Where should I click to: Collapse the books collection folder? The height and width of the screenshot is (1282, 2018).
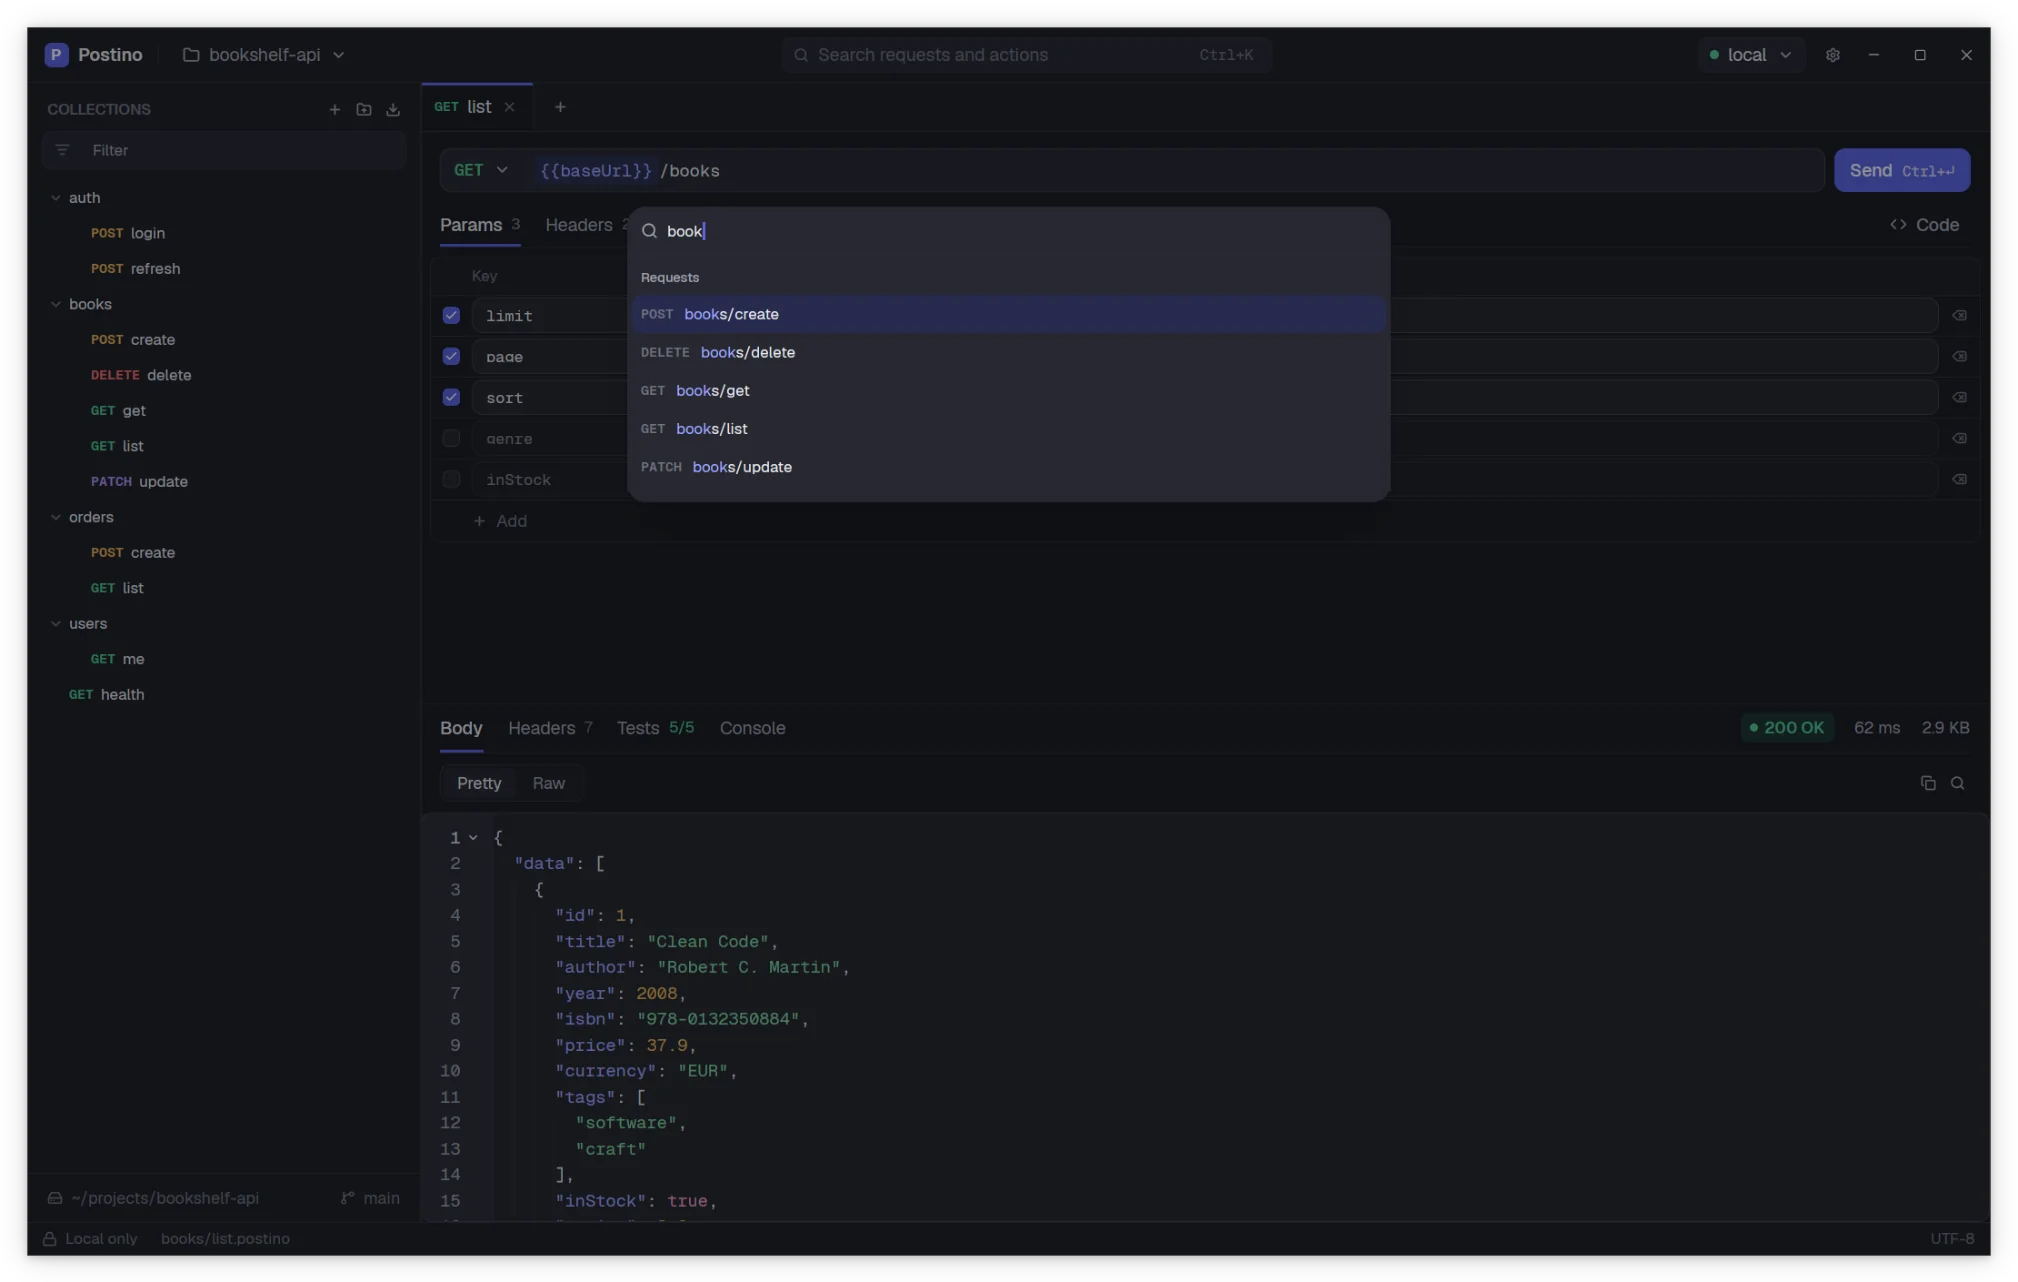point(56,304)
